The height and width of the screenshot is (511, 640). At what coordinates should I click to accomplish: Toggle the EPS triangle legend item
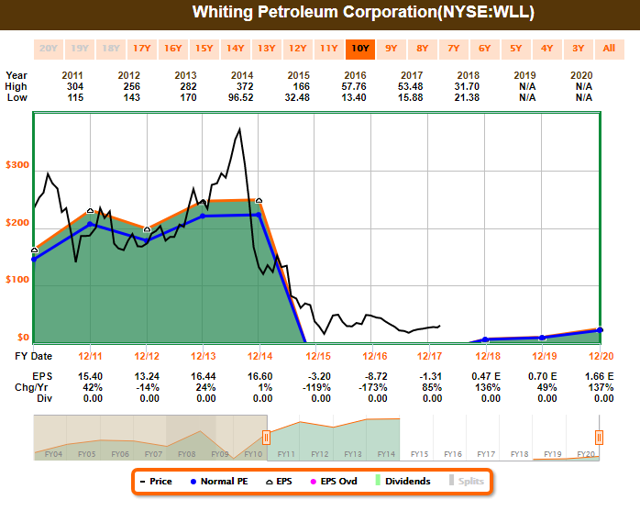[279, 482]
